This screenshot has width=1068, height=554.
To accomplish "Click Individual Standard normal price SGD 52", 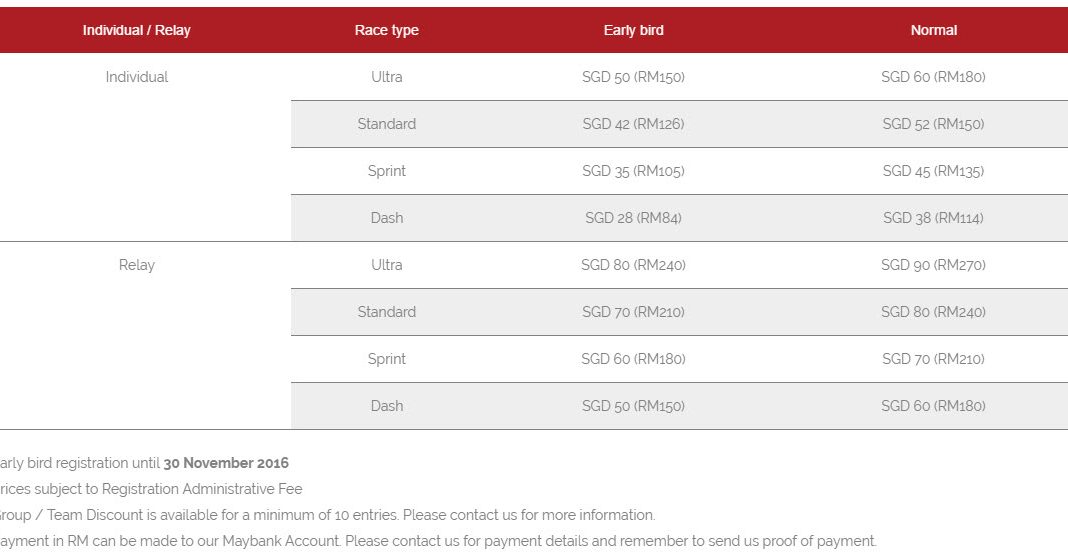I will 933,124.
